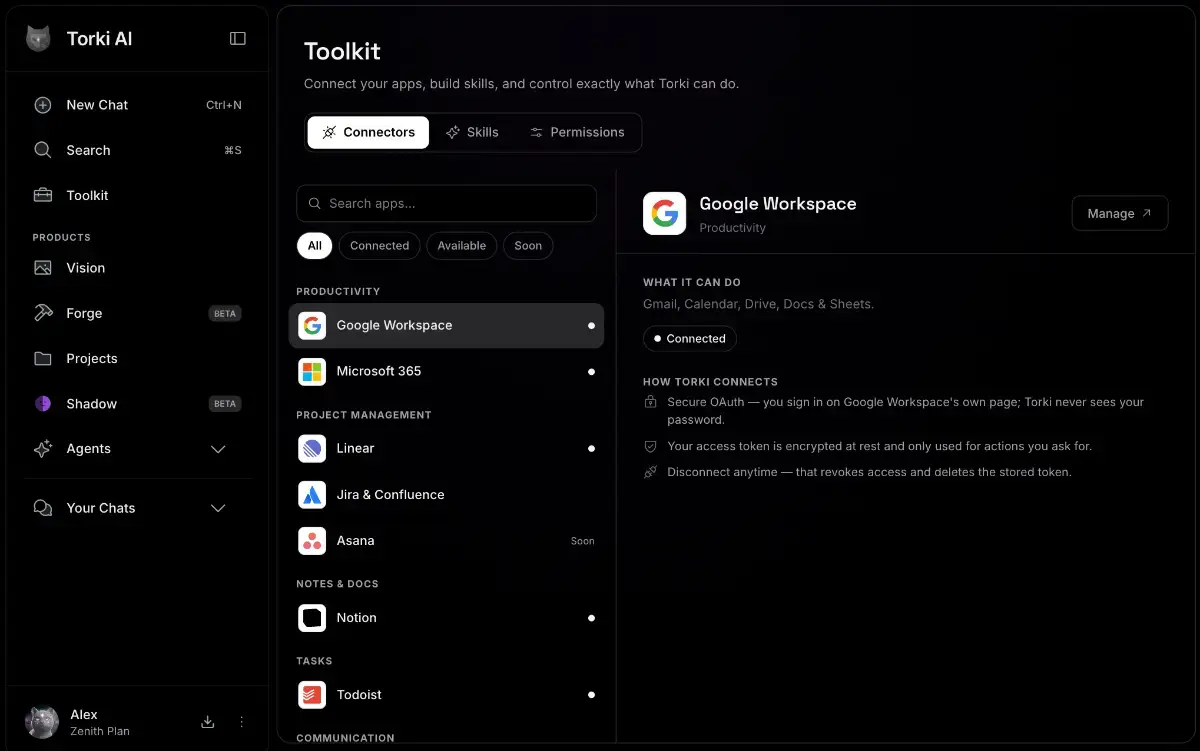This screenshot has height=751, width=1200.
Task: Click the Agents sparkle icon
Action: [x=43, y=449]
